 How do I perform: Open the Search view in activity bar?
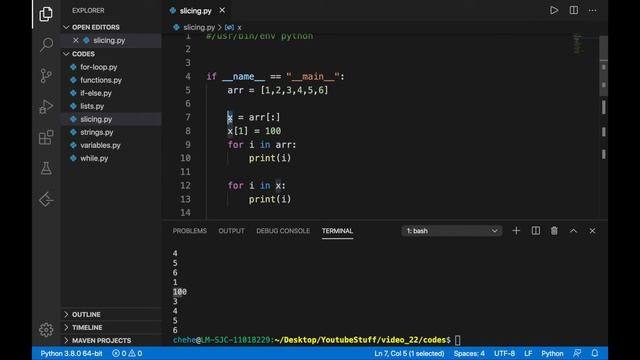[x=46, y=44]
